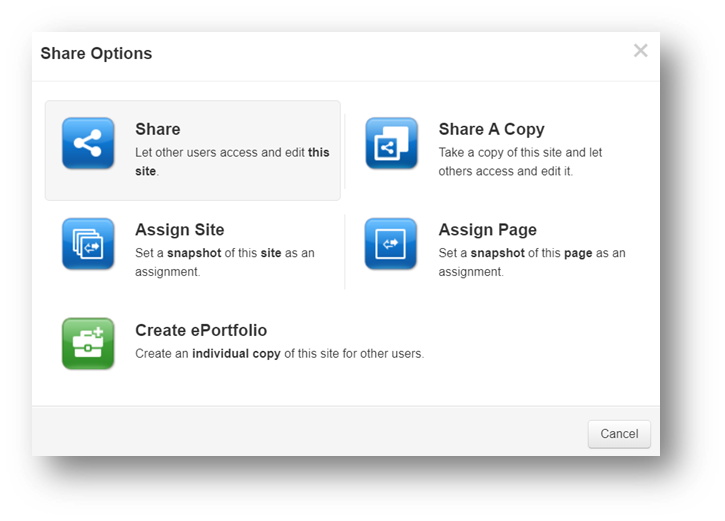The image size is (725, 521).
Task: Click the Share Options dialog title
Action: 96,54
